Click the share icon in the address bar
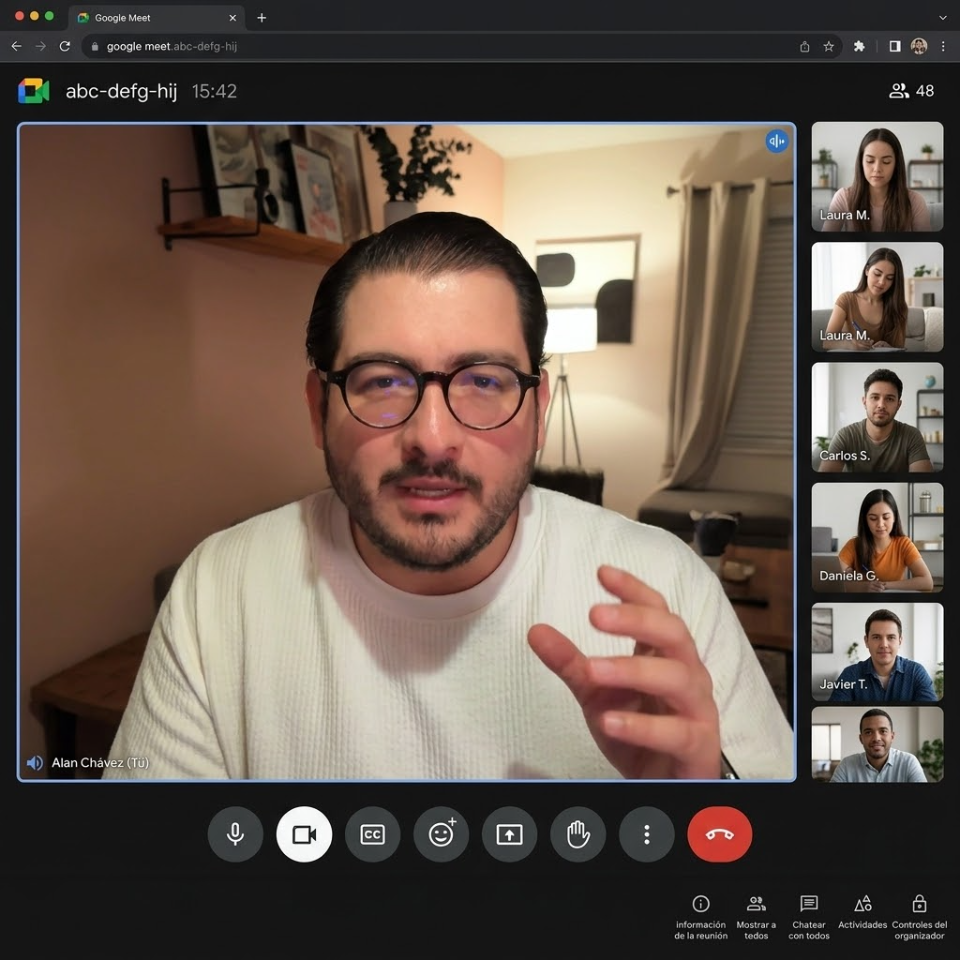 pyautogui.click(x=804, y=47)
